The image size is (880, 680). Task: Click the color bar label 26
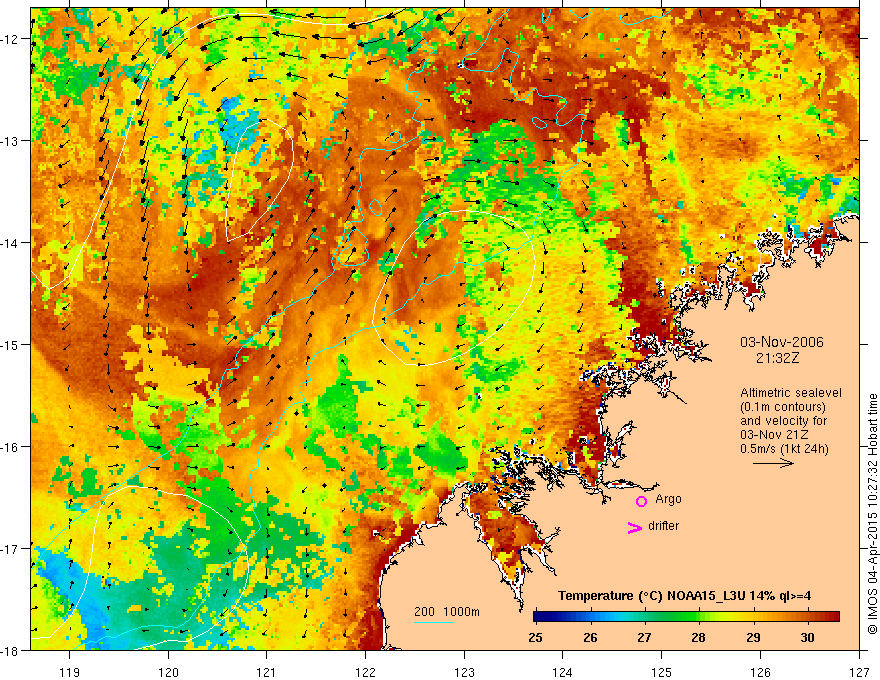(590, 637)
